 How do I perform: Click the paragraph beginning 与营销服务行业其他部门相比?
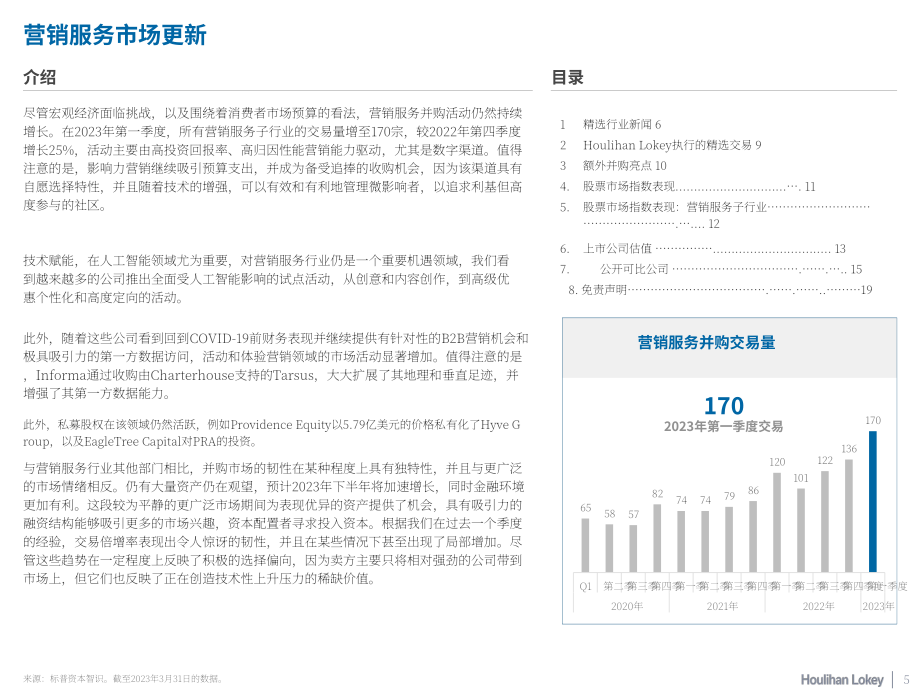tap(274, 523)
